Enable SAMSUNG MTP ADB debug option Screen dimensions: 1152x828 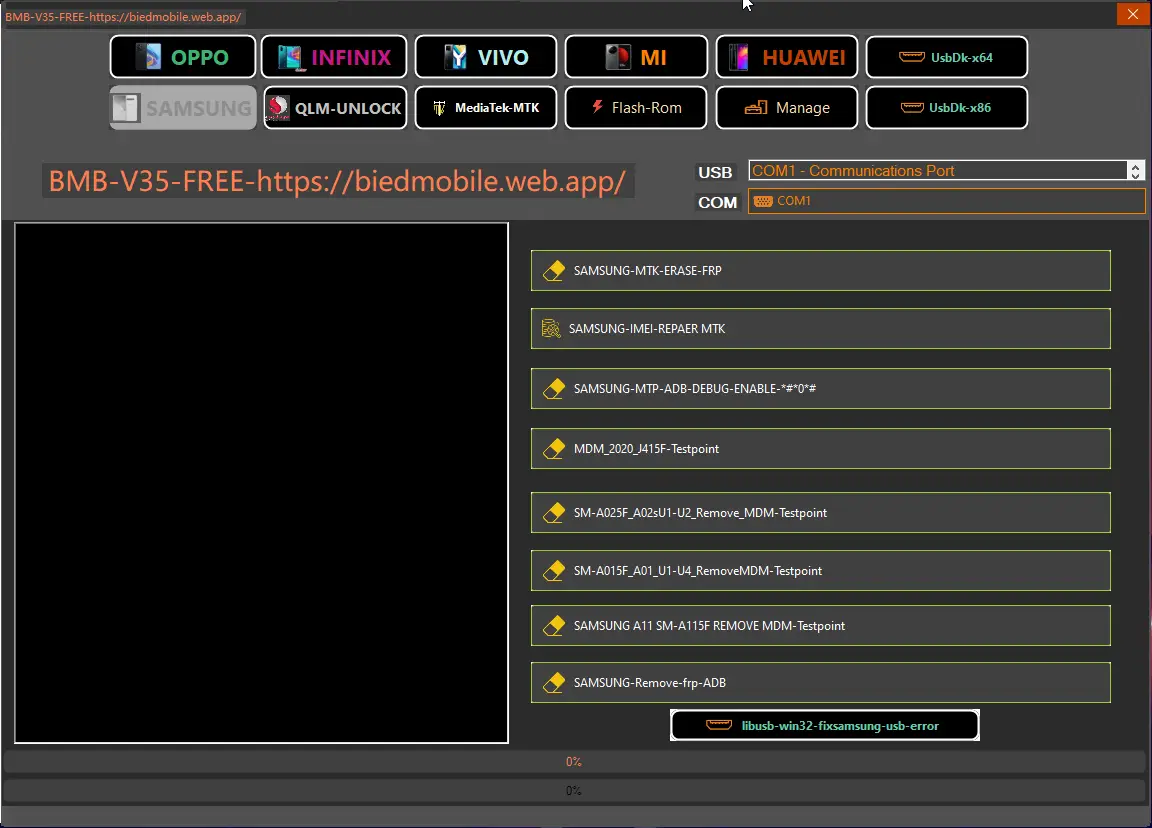click(820, 389)
